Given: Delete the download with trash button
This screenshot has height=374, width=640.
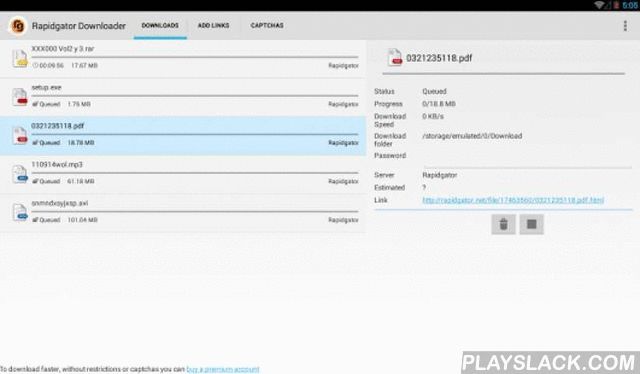Looking at the screenshot, I should 503,224.
